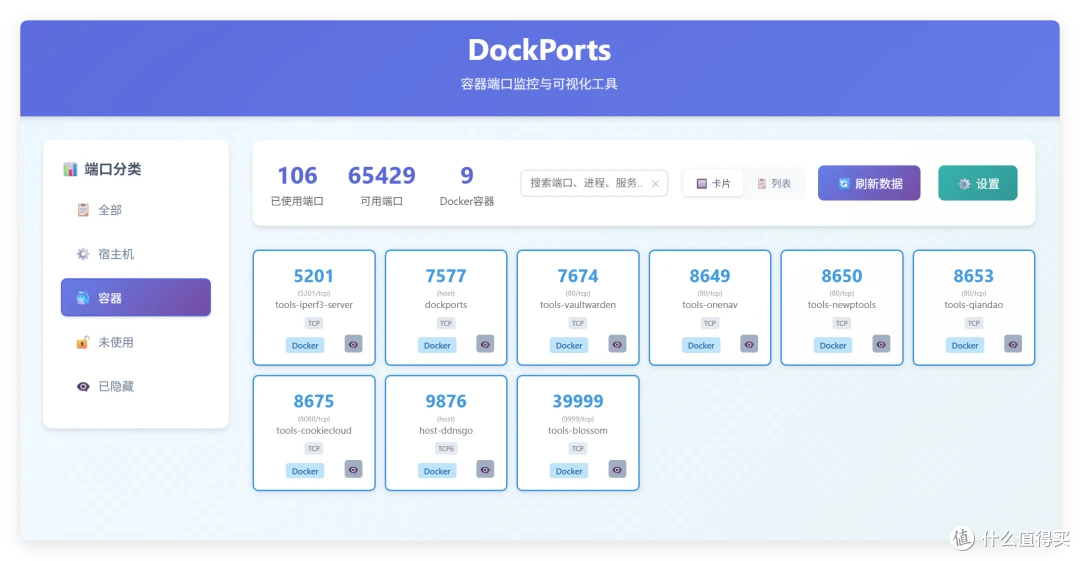Click the 刷新数据 refresh button
1080x561 pixels.
pos(869,183)
